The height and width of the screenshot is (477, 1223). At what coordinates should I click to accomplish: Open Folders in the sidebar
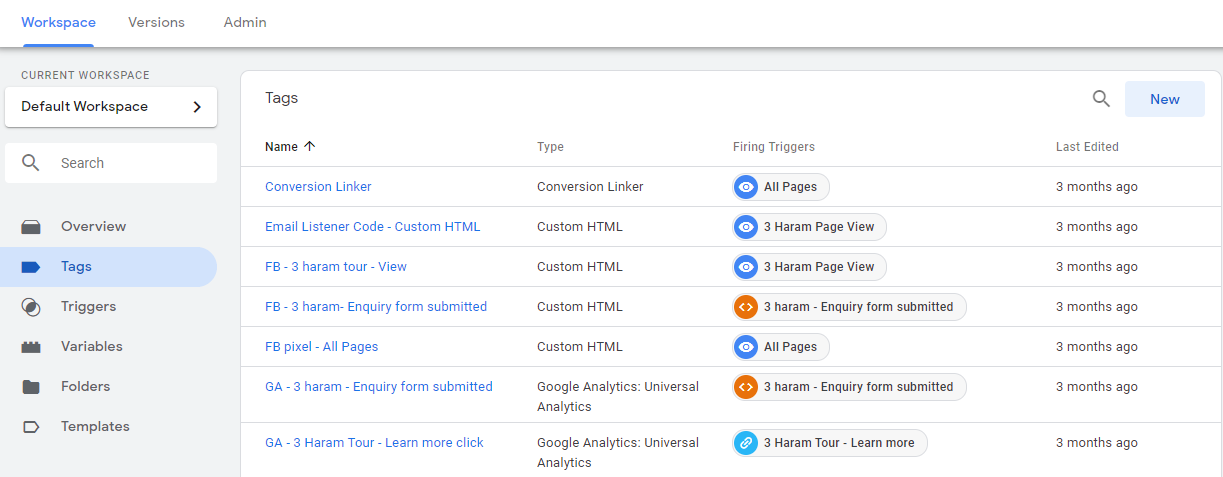(85, 387)
